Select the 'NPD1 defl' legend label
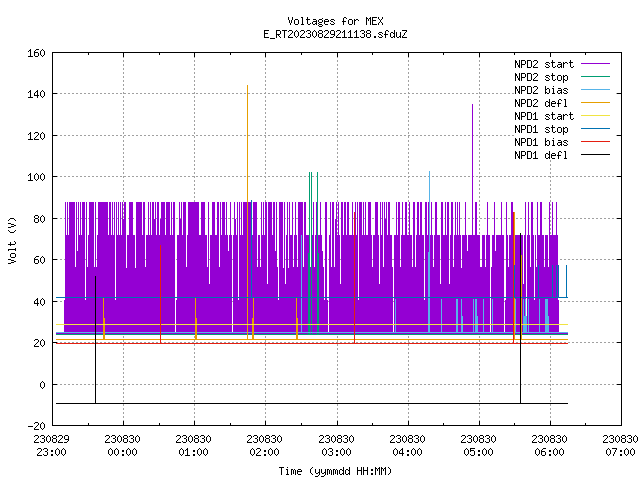Screen dimensions: 640x480 pyautogui.click(x=541, y=156)
